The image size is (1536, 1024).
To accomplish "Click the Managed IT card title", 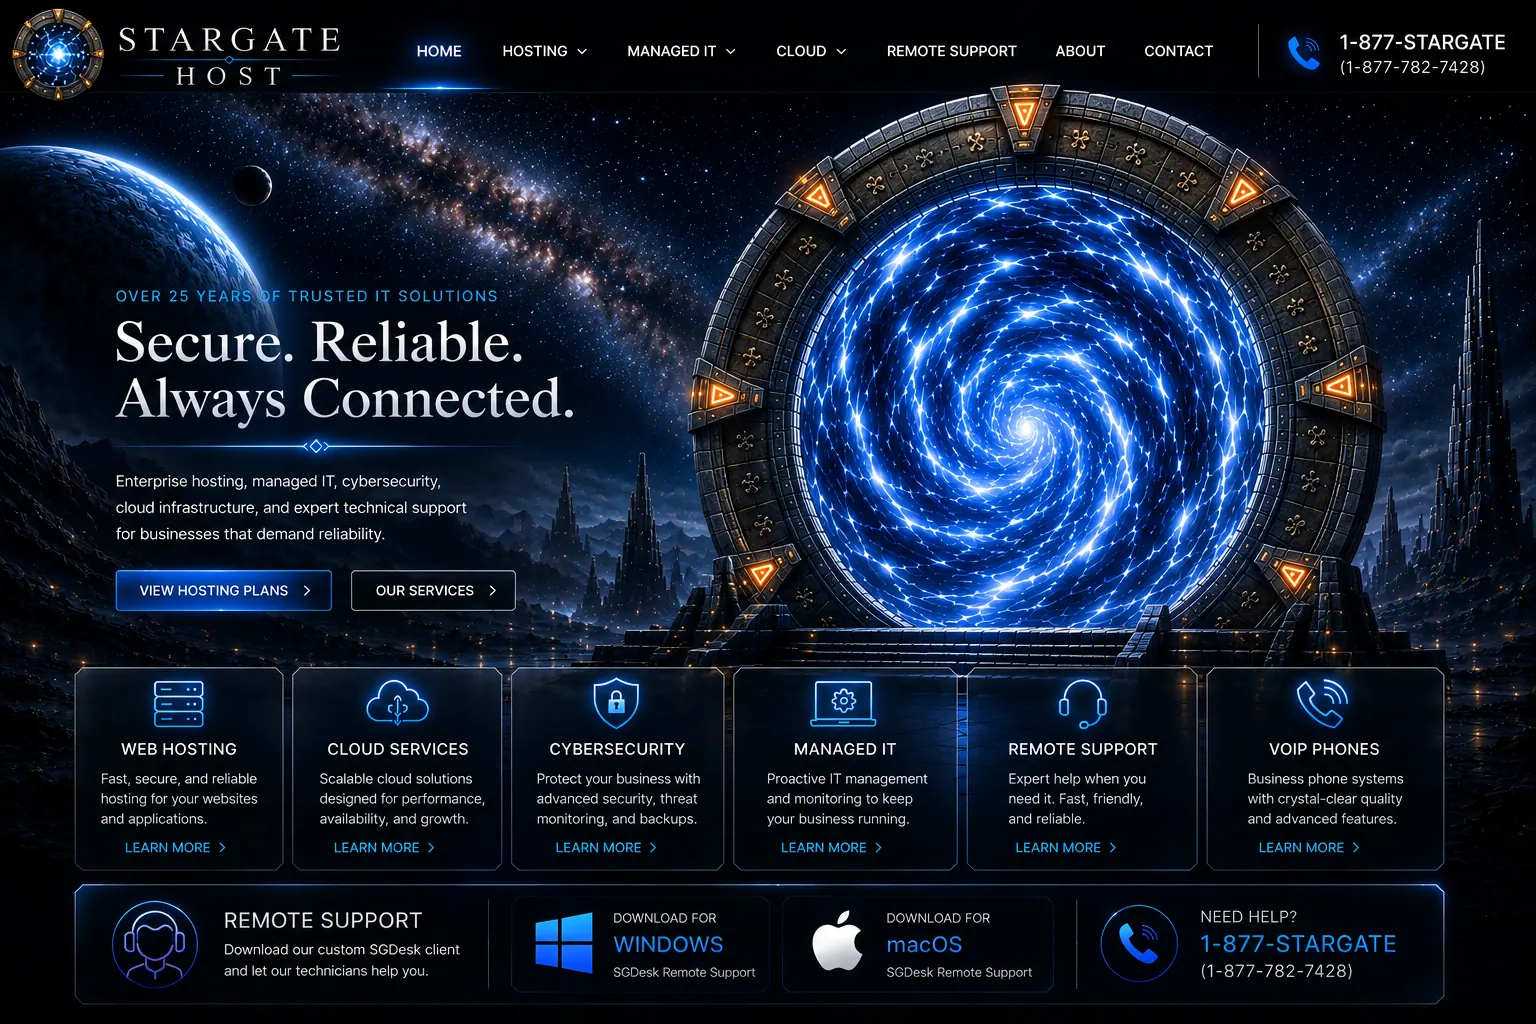I will coord(845,749).
